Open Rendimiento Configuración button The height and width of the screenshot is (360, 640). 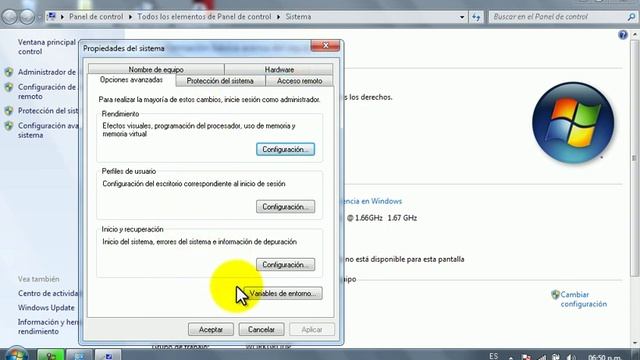(285, 149)
